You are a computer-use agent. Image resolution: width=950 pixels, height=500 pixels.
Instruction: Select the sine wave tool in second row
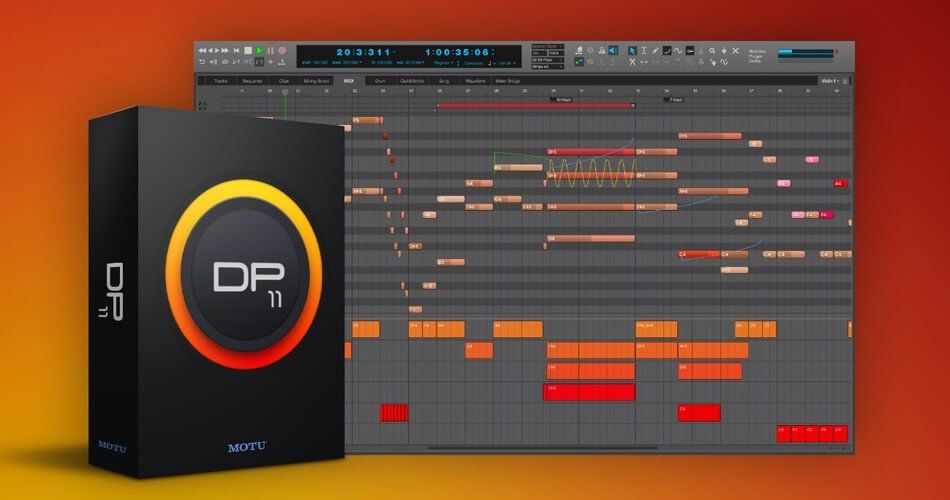tap(724, 62)
